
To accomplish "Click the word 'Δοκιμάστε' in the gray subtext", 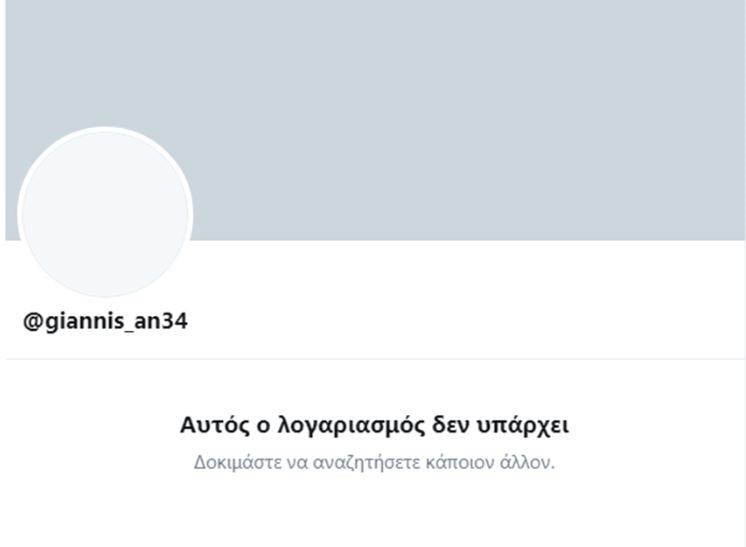I will click(237, 462).
